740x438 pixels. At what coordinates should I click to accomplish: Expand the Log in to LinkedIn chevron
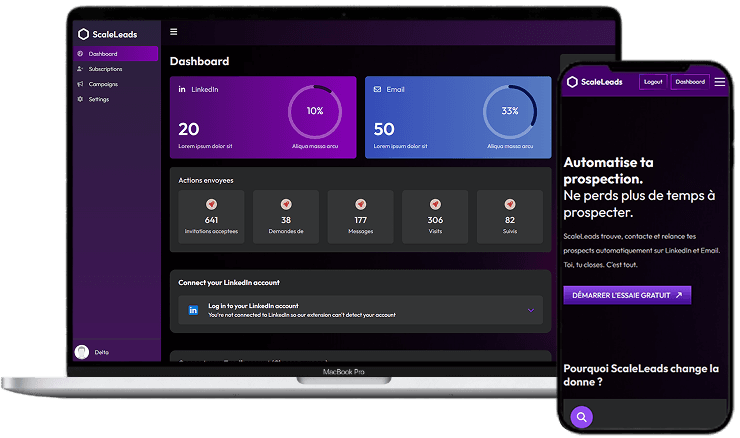point(531,310)
